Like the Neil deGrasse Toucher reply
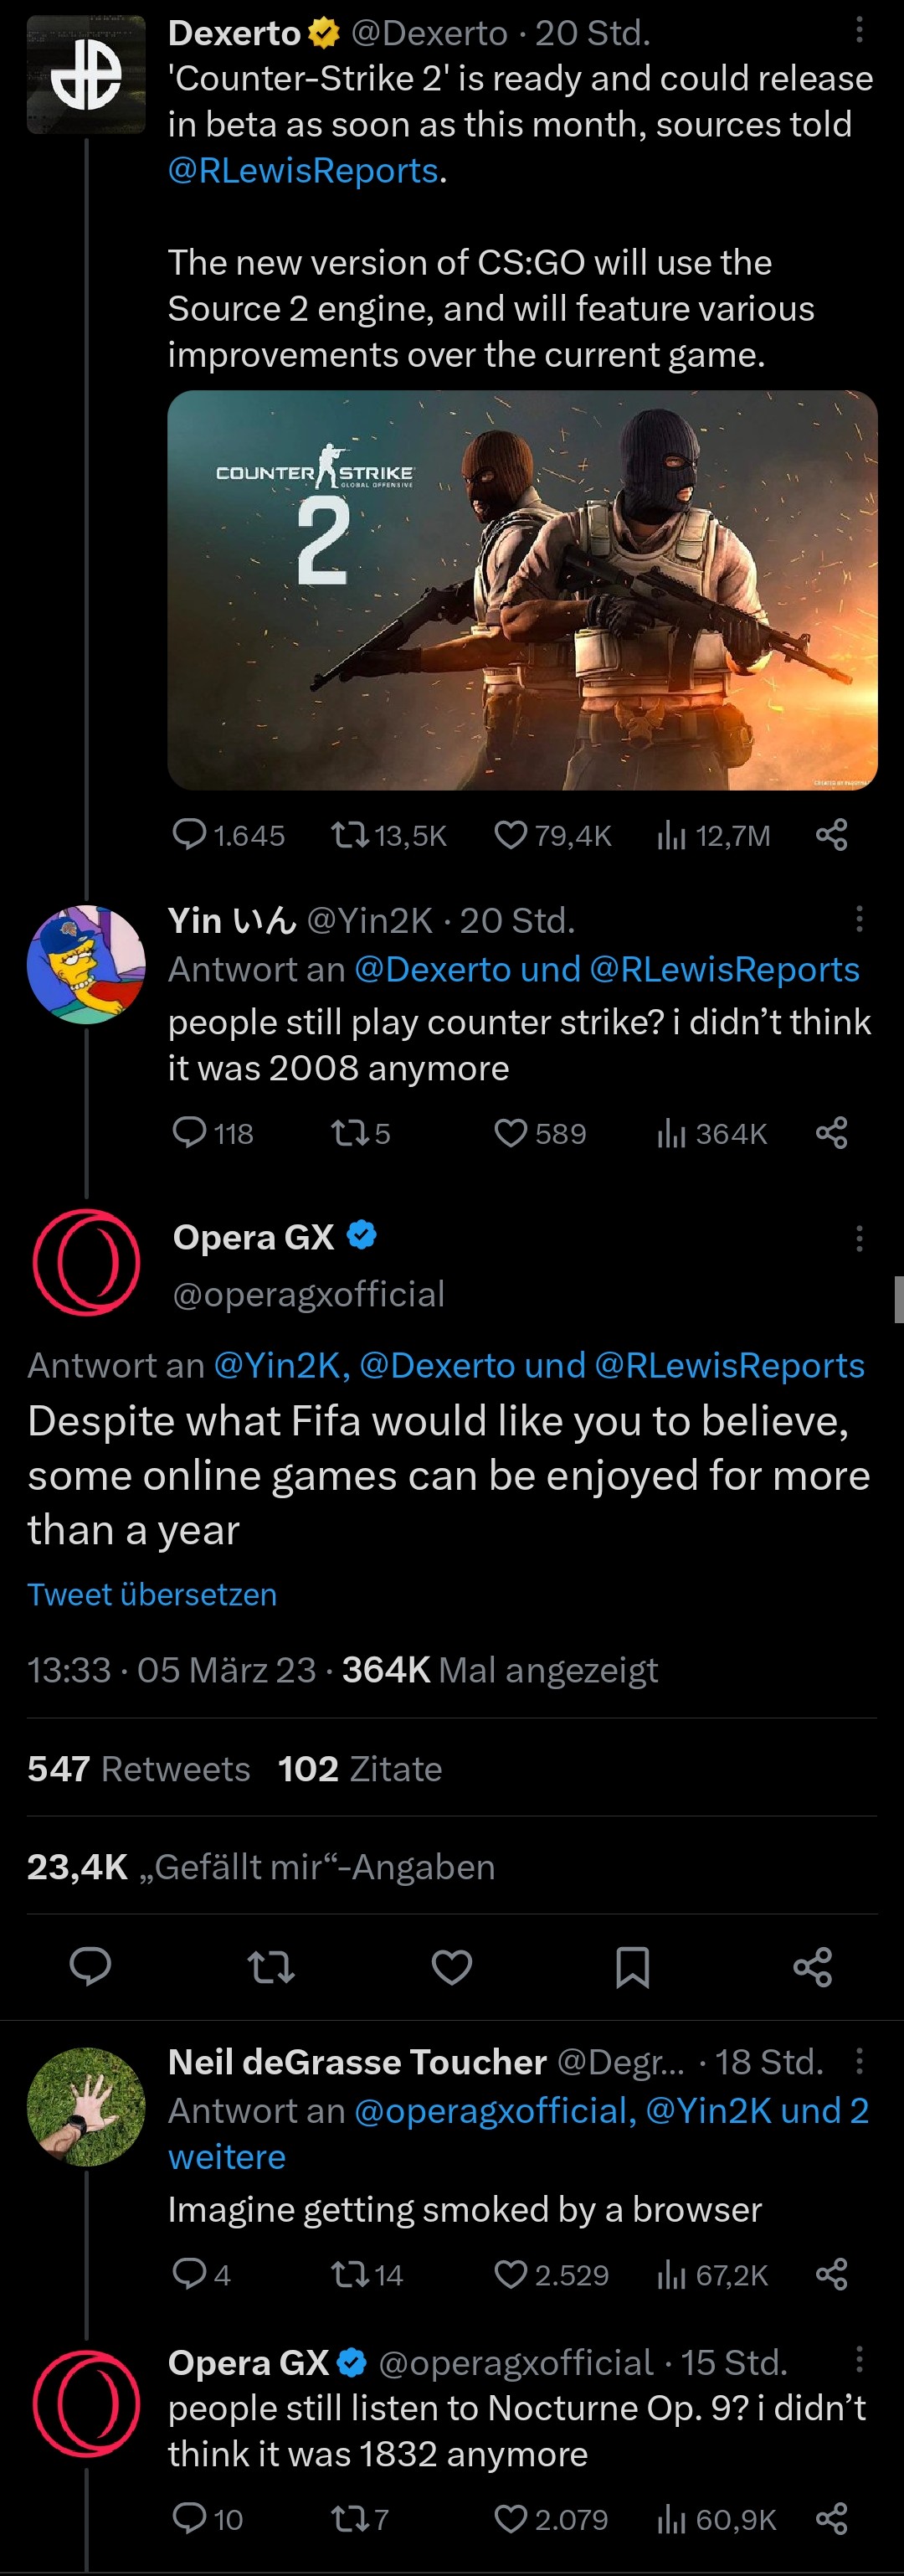904x2576 pixels. (x=511, y=2275)
